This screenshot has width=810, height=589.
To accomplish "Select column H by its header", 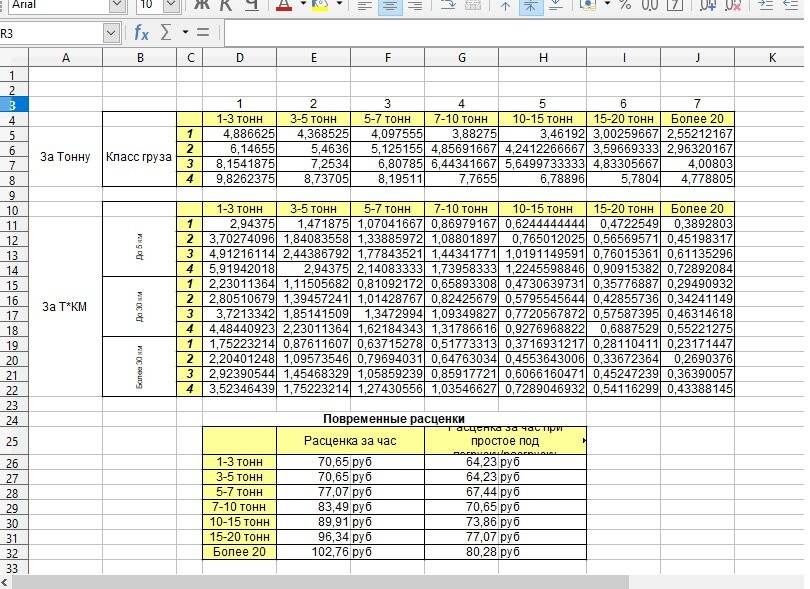I will pos(543,57).
